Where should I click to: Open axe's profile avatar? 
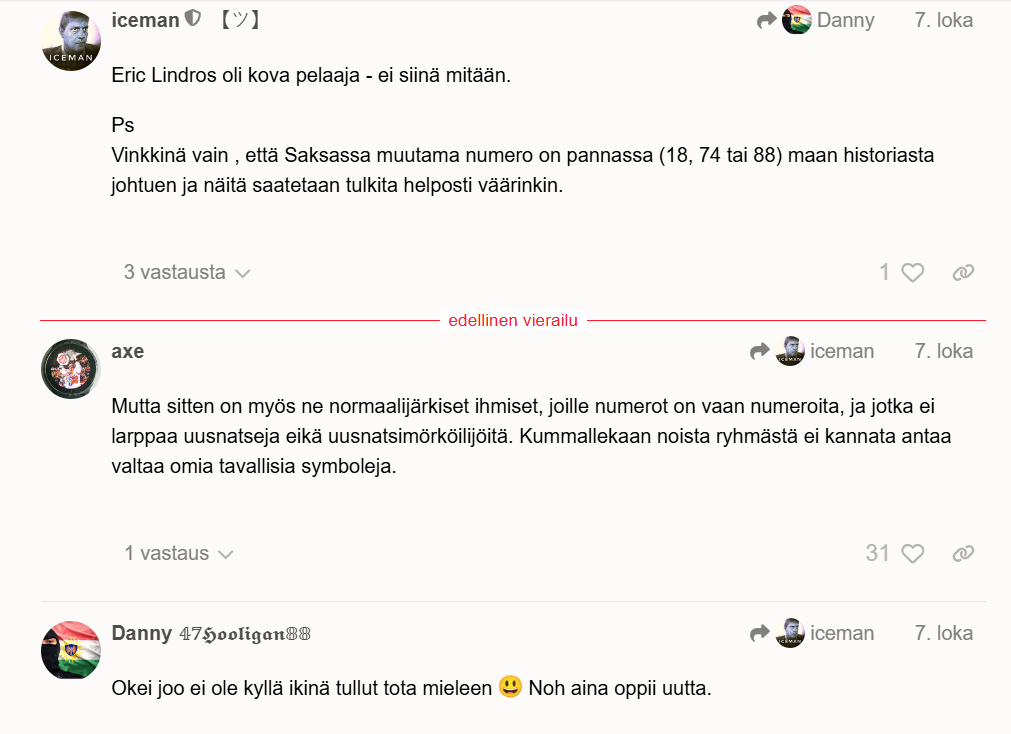point(71,368)
